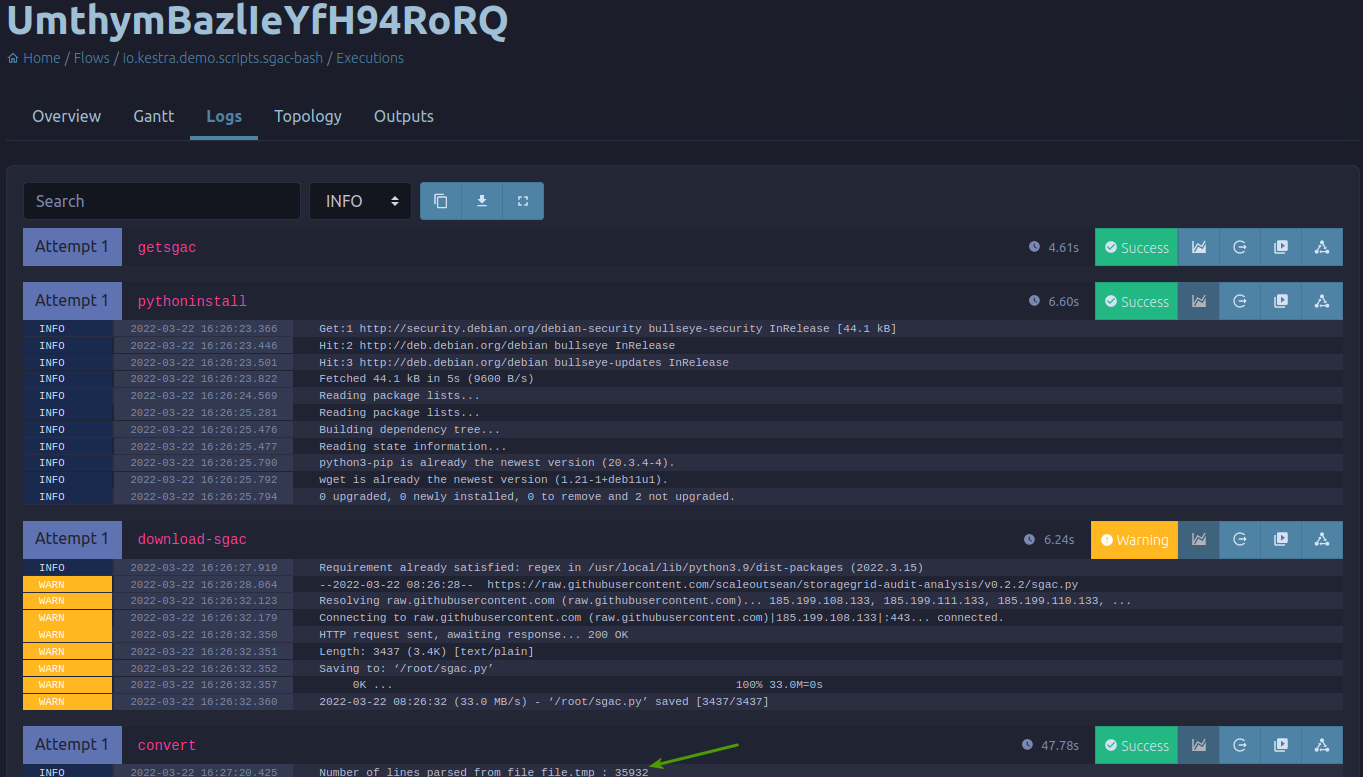Click Success status badge of convert

click(x=1136, y=745)
